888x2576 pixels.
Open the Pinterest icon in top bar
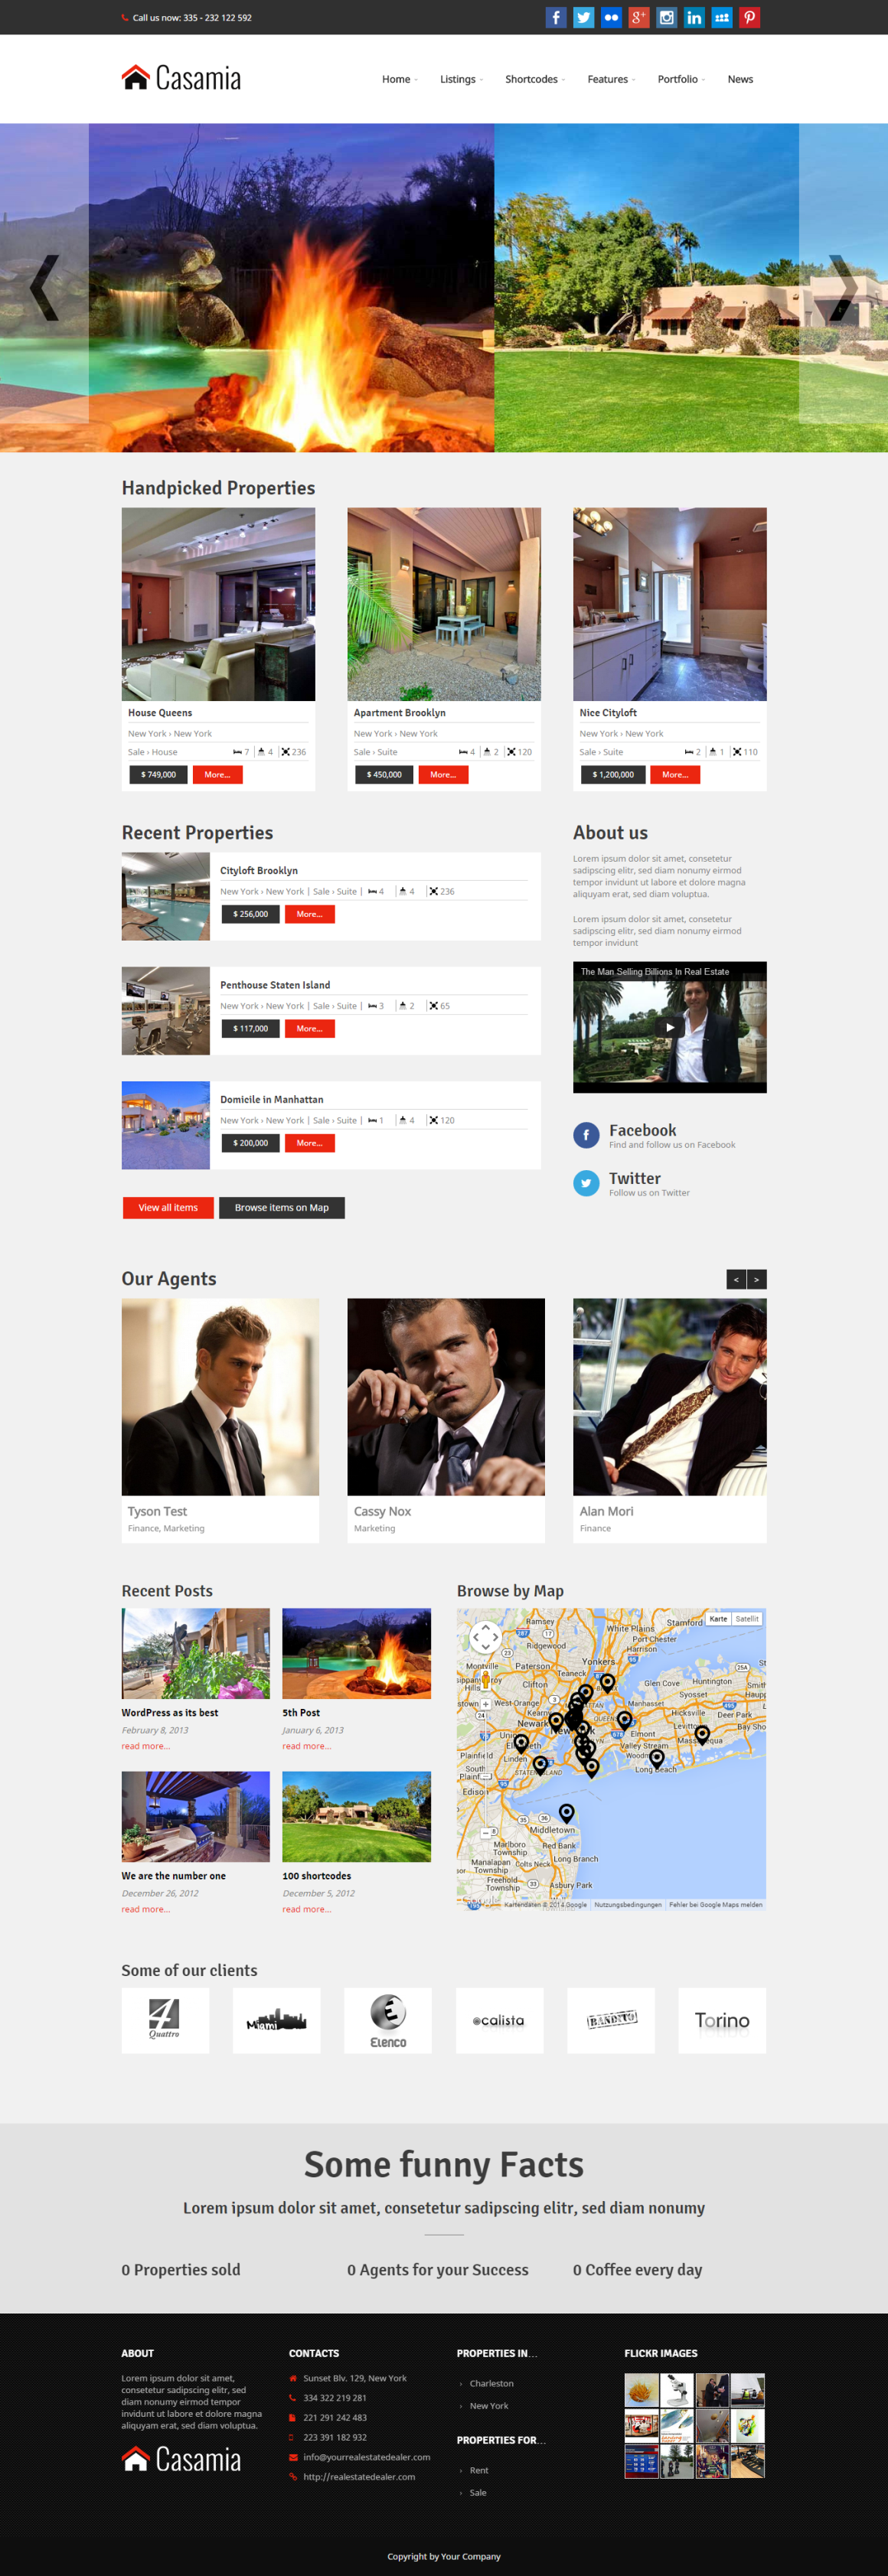tap(749, 17)
